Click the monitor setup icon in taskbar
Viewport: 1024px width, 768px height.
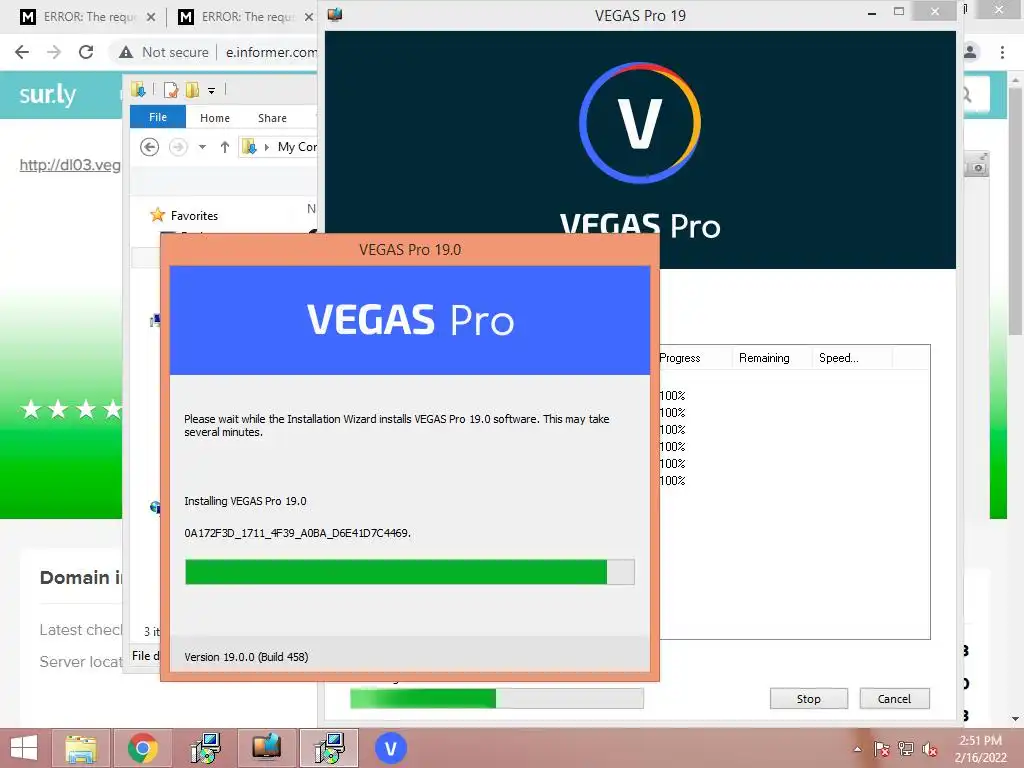[266, 748]
